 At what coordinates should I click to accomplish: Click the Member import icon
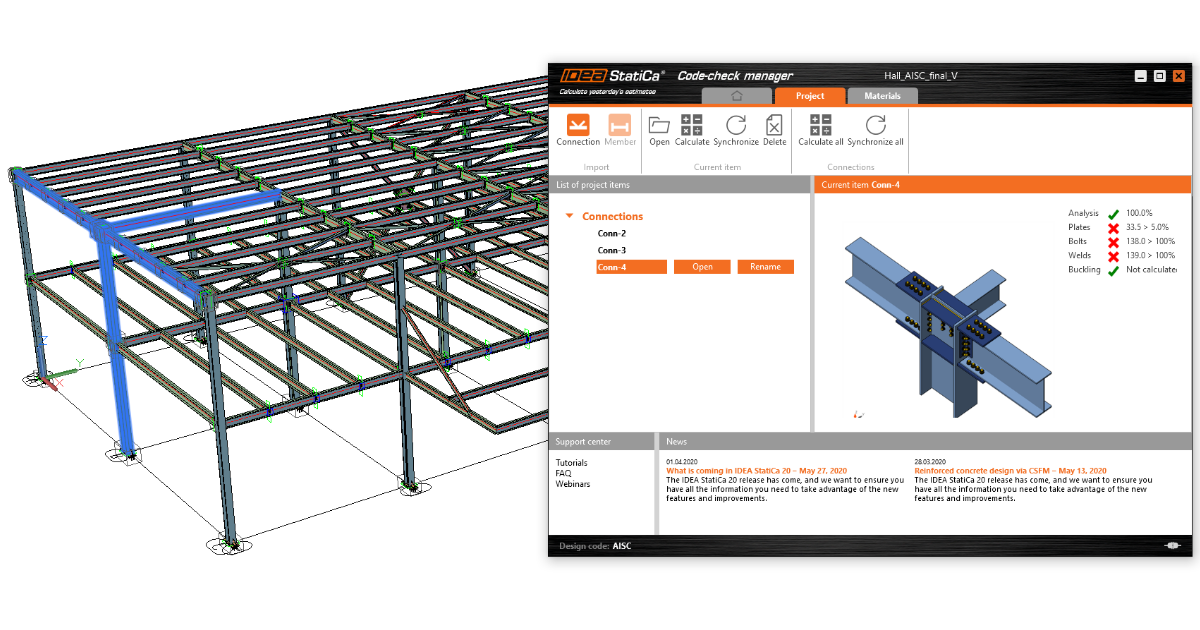[620, 125]
